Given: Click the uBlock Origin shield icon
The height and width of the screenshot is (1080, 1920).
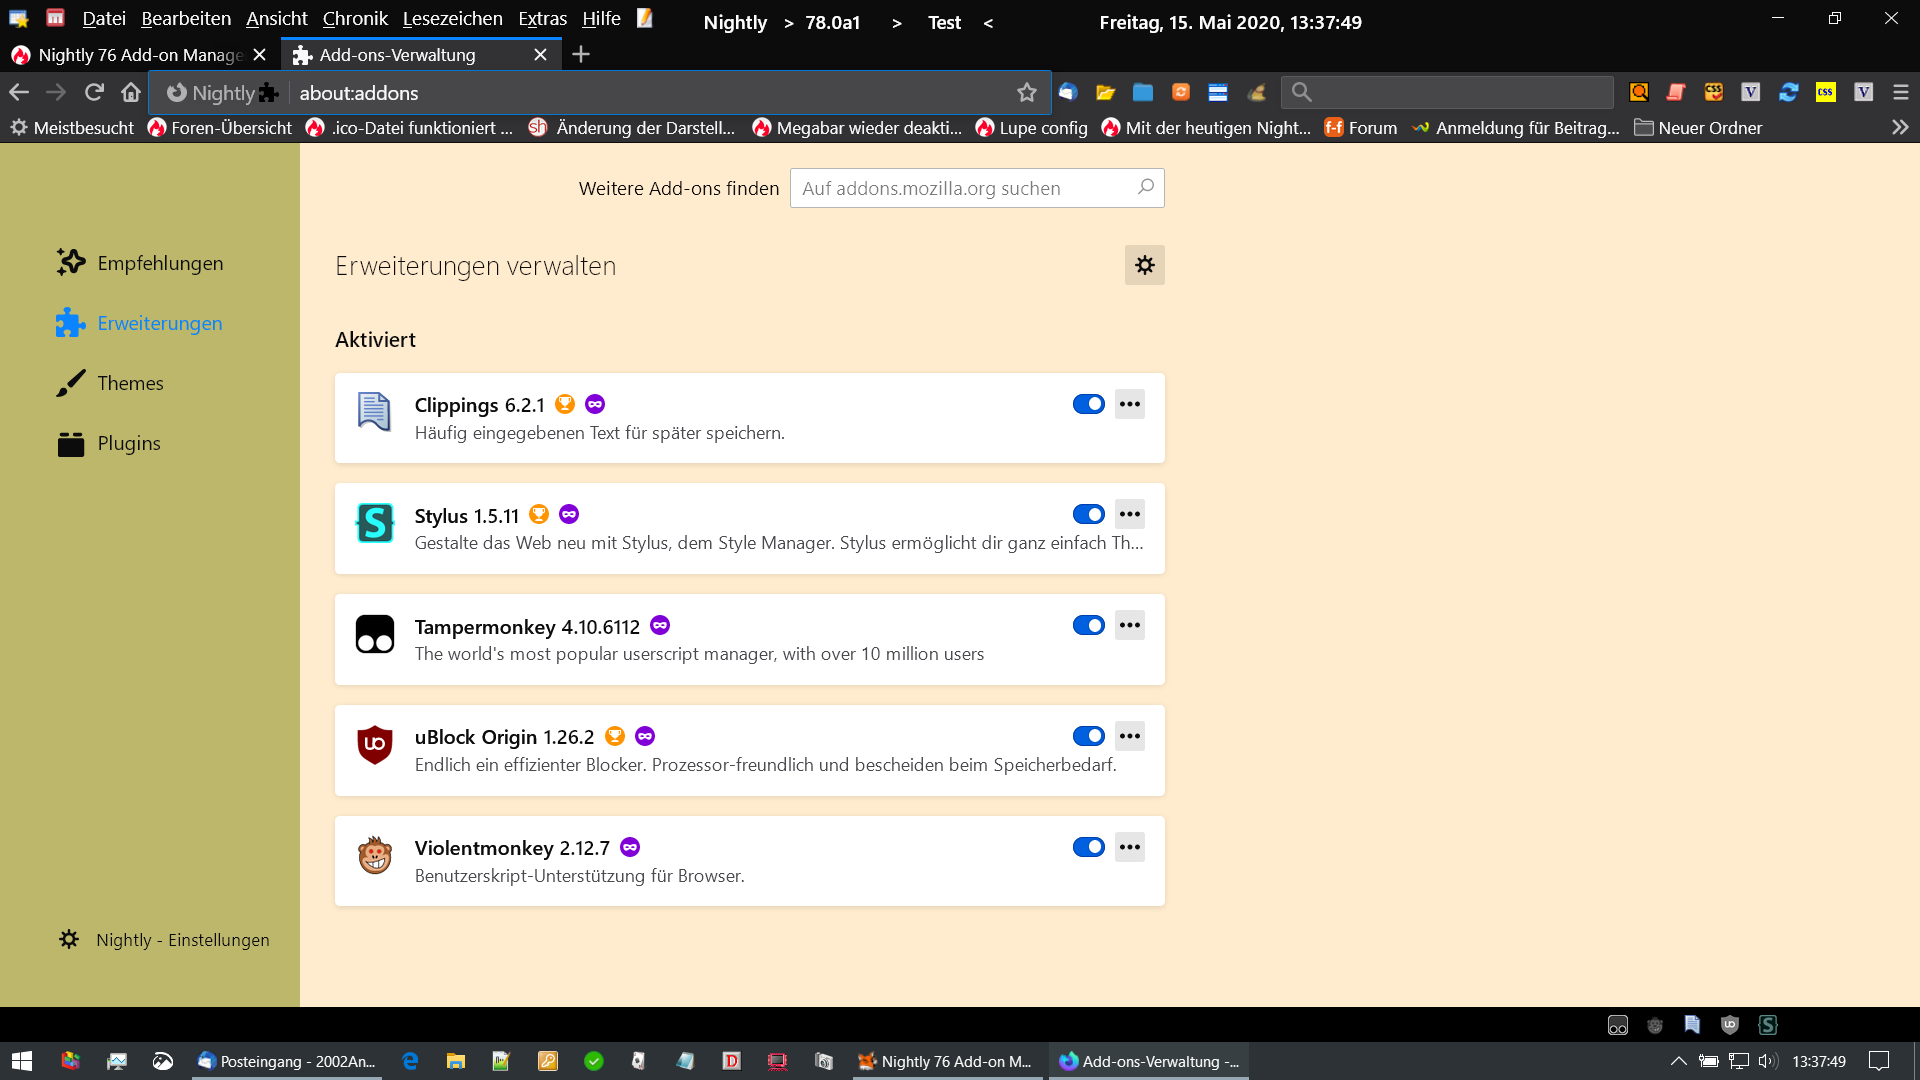Looking at the screenshot, I should coord(374,745).
